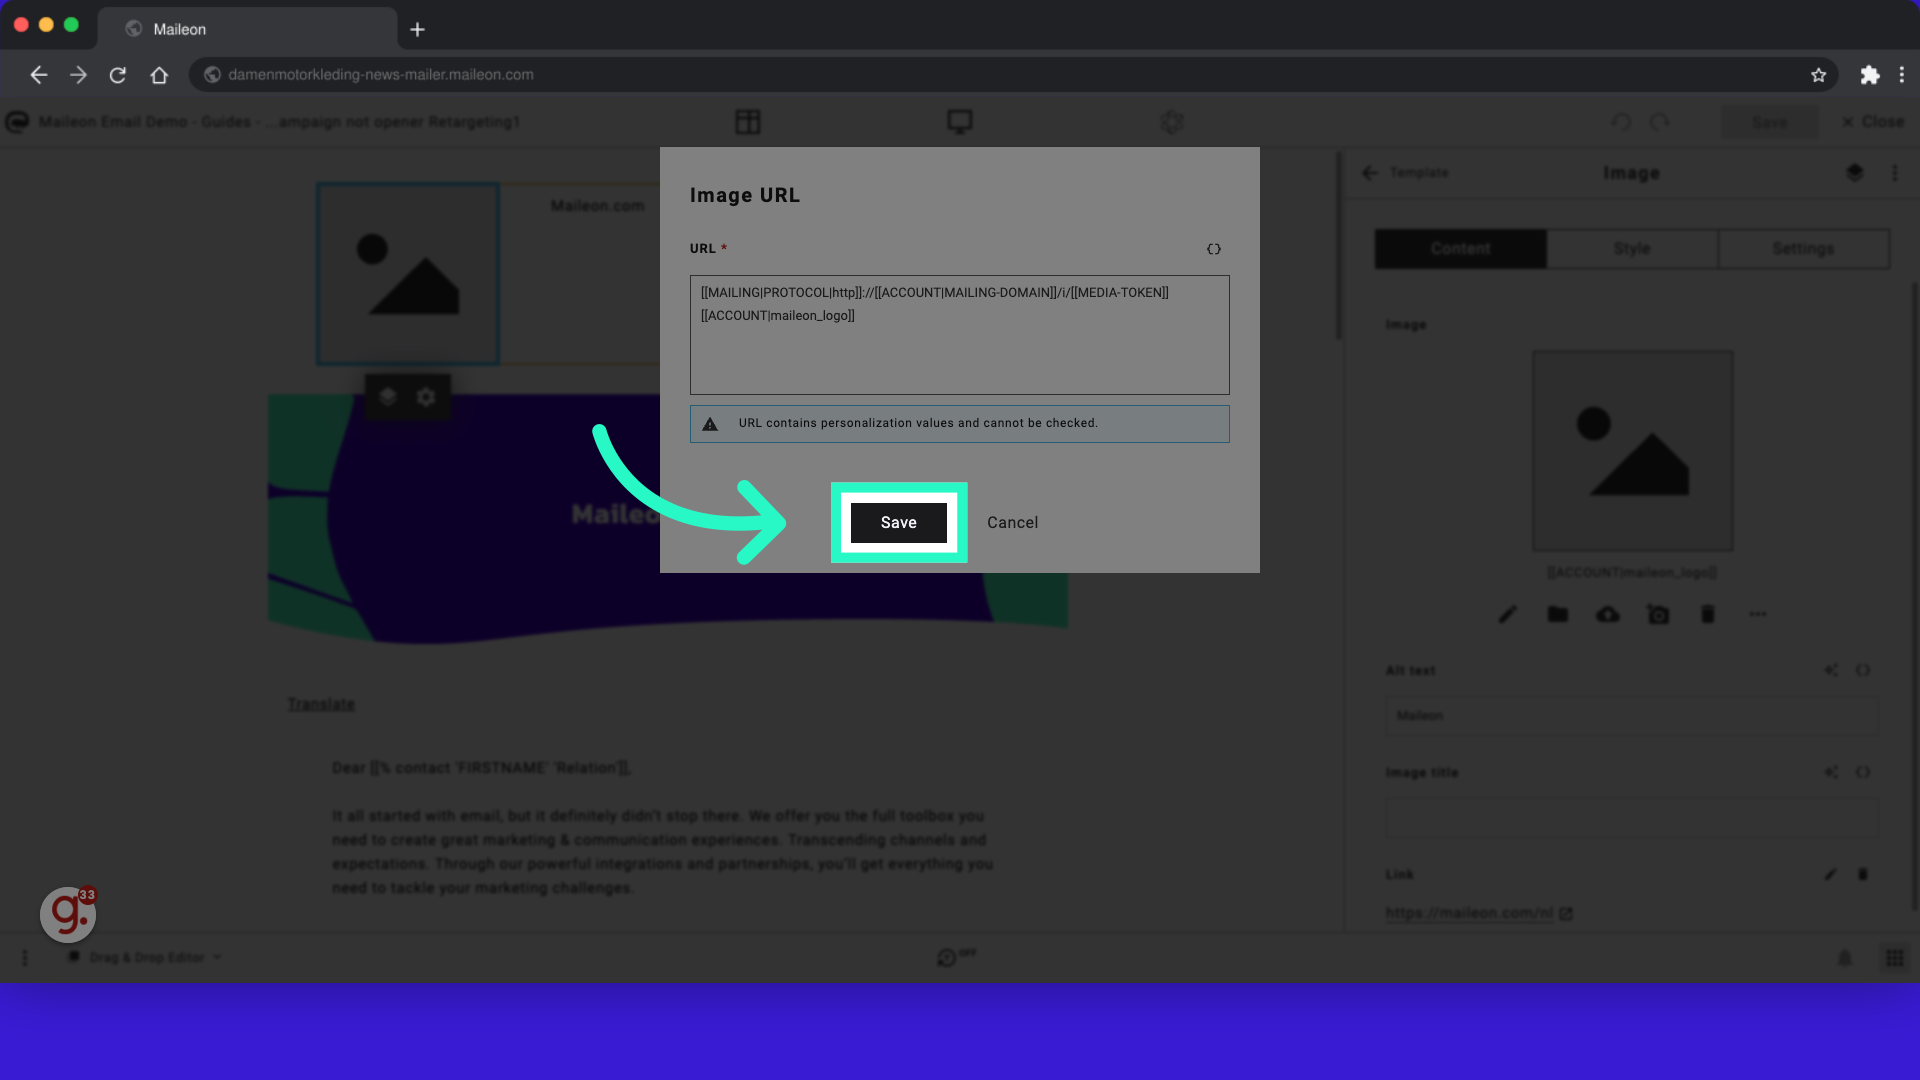The height and width of the screenshot is (1080, 1920).
Task: Toggle the autosave OFF clock icon
Action: 955,957
